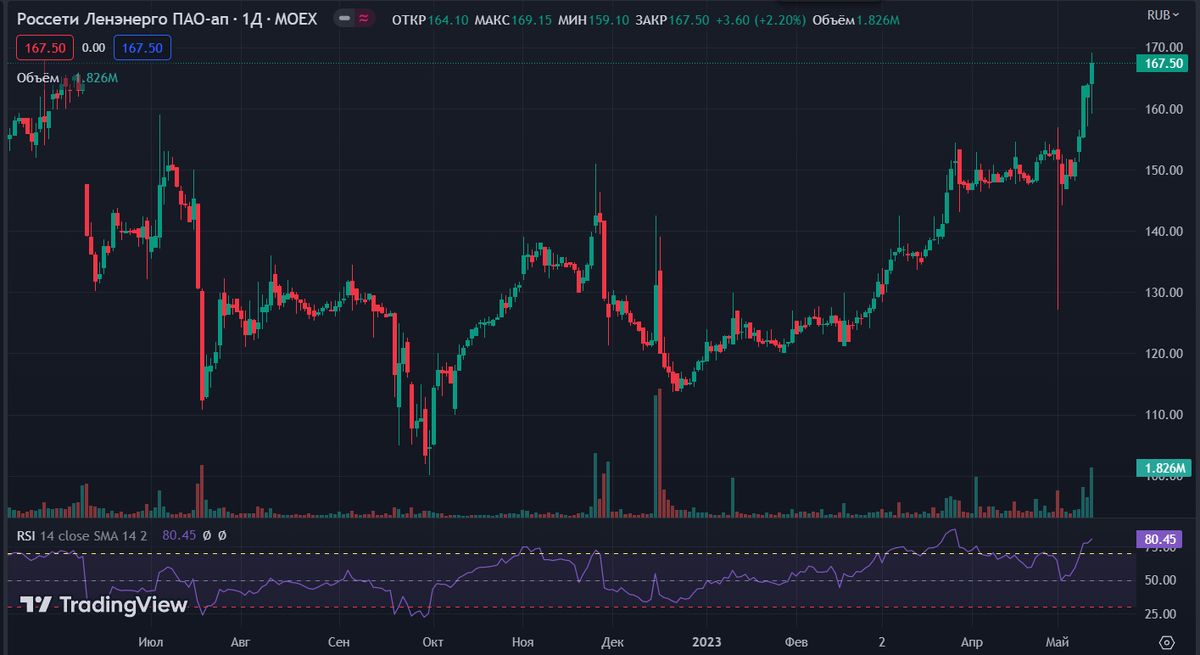The width and height of the screenshot is (1200, 655).
Task: Click the green 1.826M volume axis label
Action: click(1165, 468)
